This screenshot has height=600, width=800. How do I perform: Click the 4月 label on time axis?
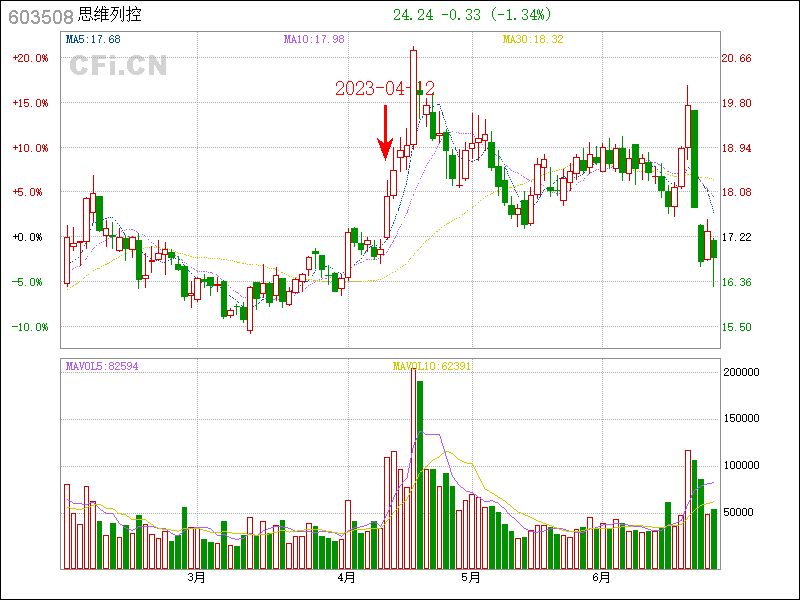tap(347, 578)
